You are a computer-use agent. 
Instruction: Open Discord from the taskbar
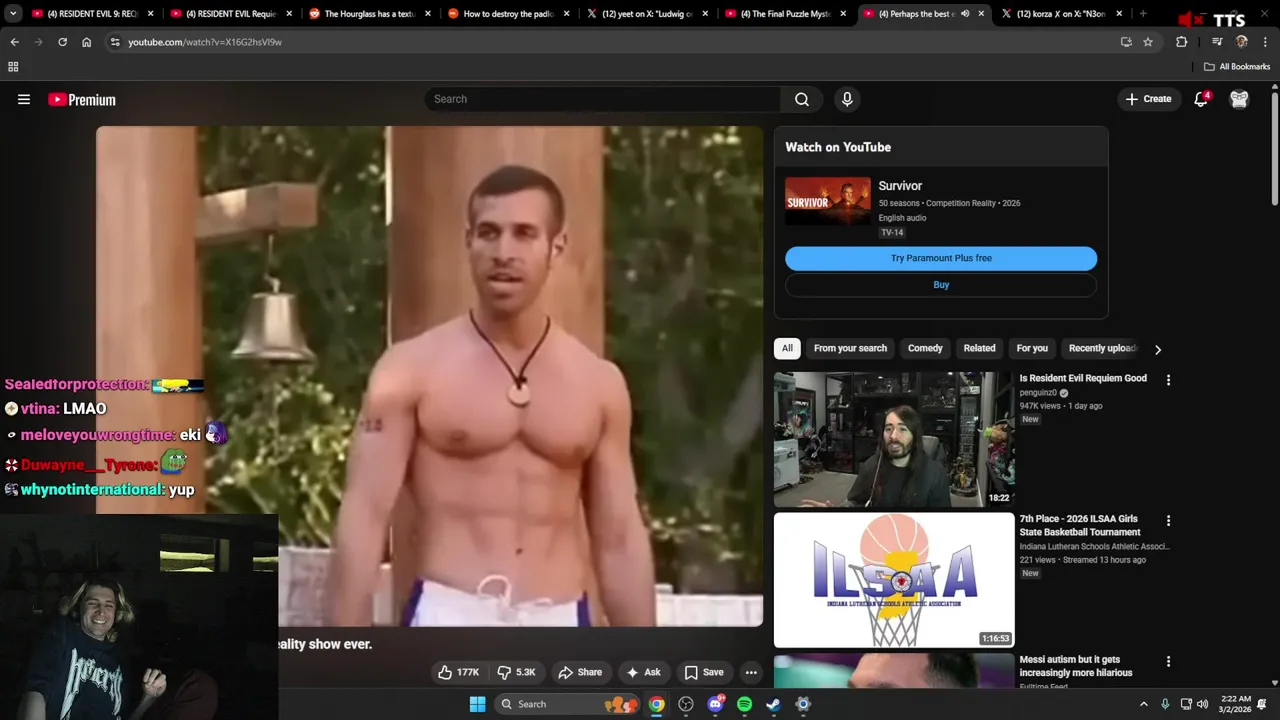click(x=715, y=704)
